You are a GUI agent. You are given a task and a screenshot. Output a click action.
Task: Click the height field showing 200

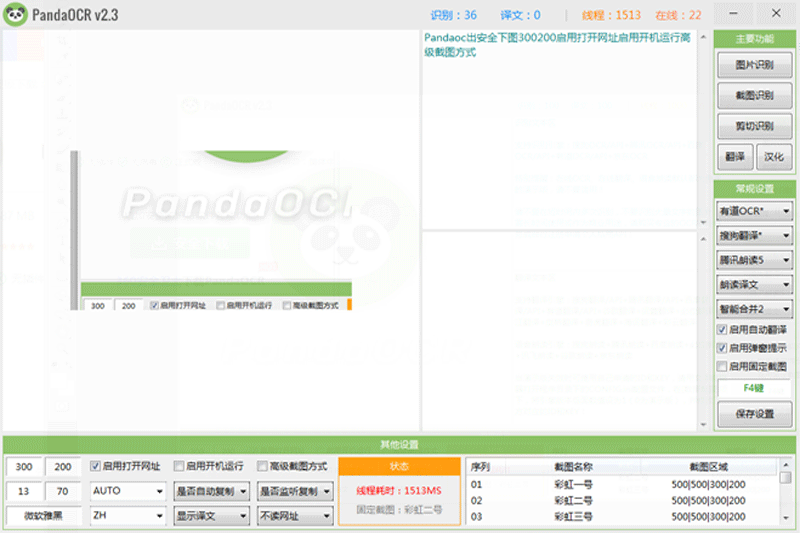63,467
